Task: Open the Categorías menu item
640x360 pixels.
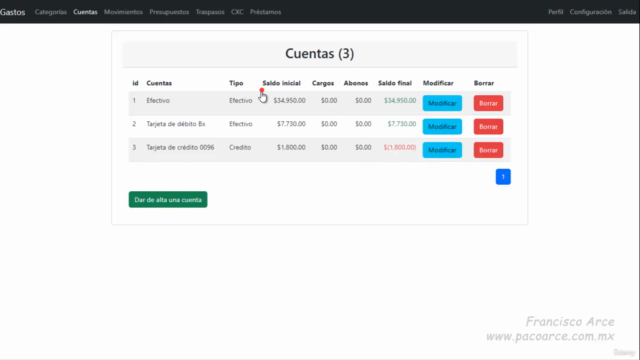Action: click(51, 12)
